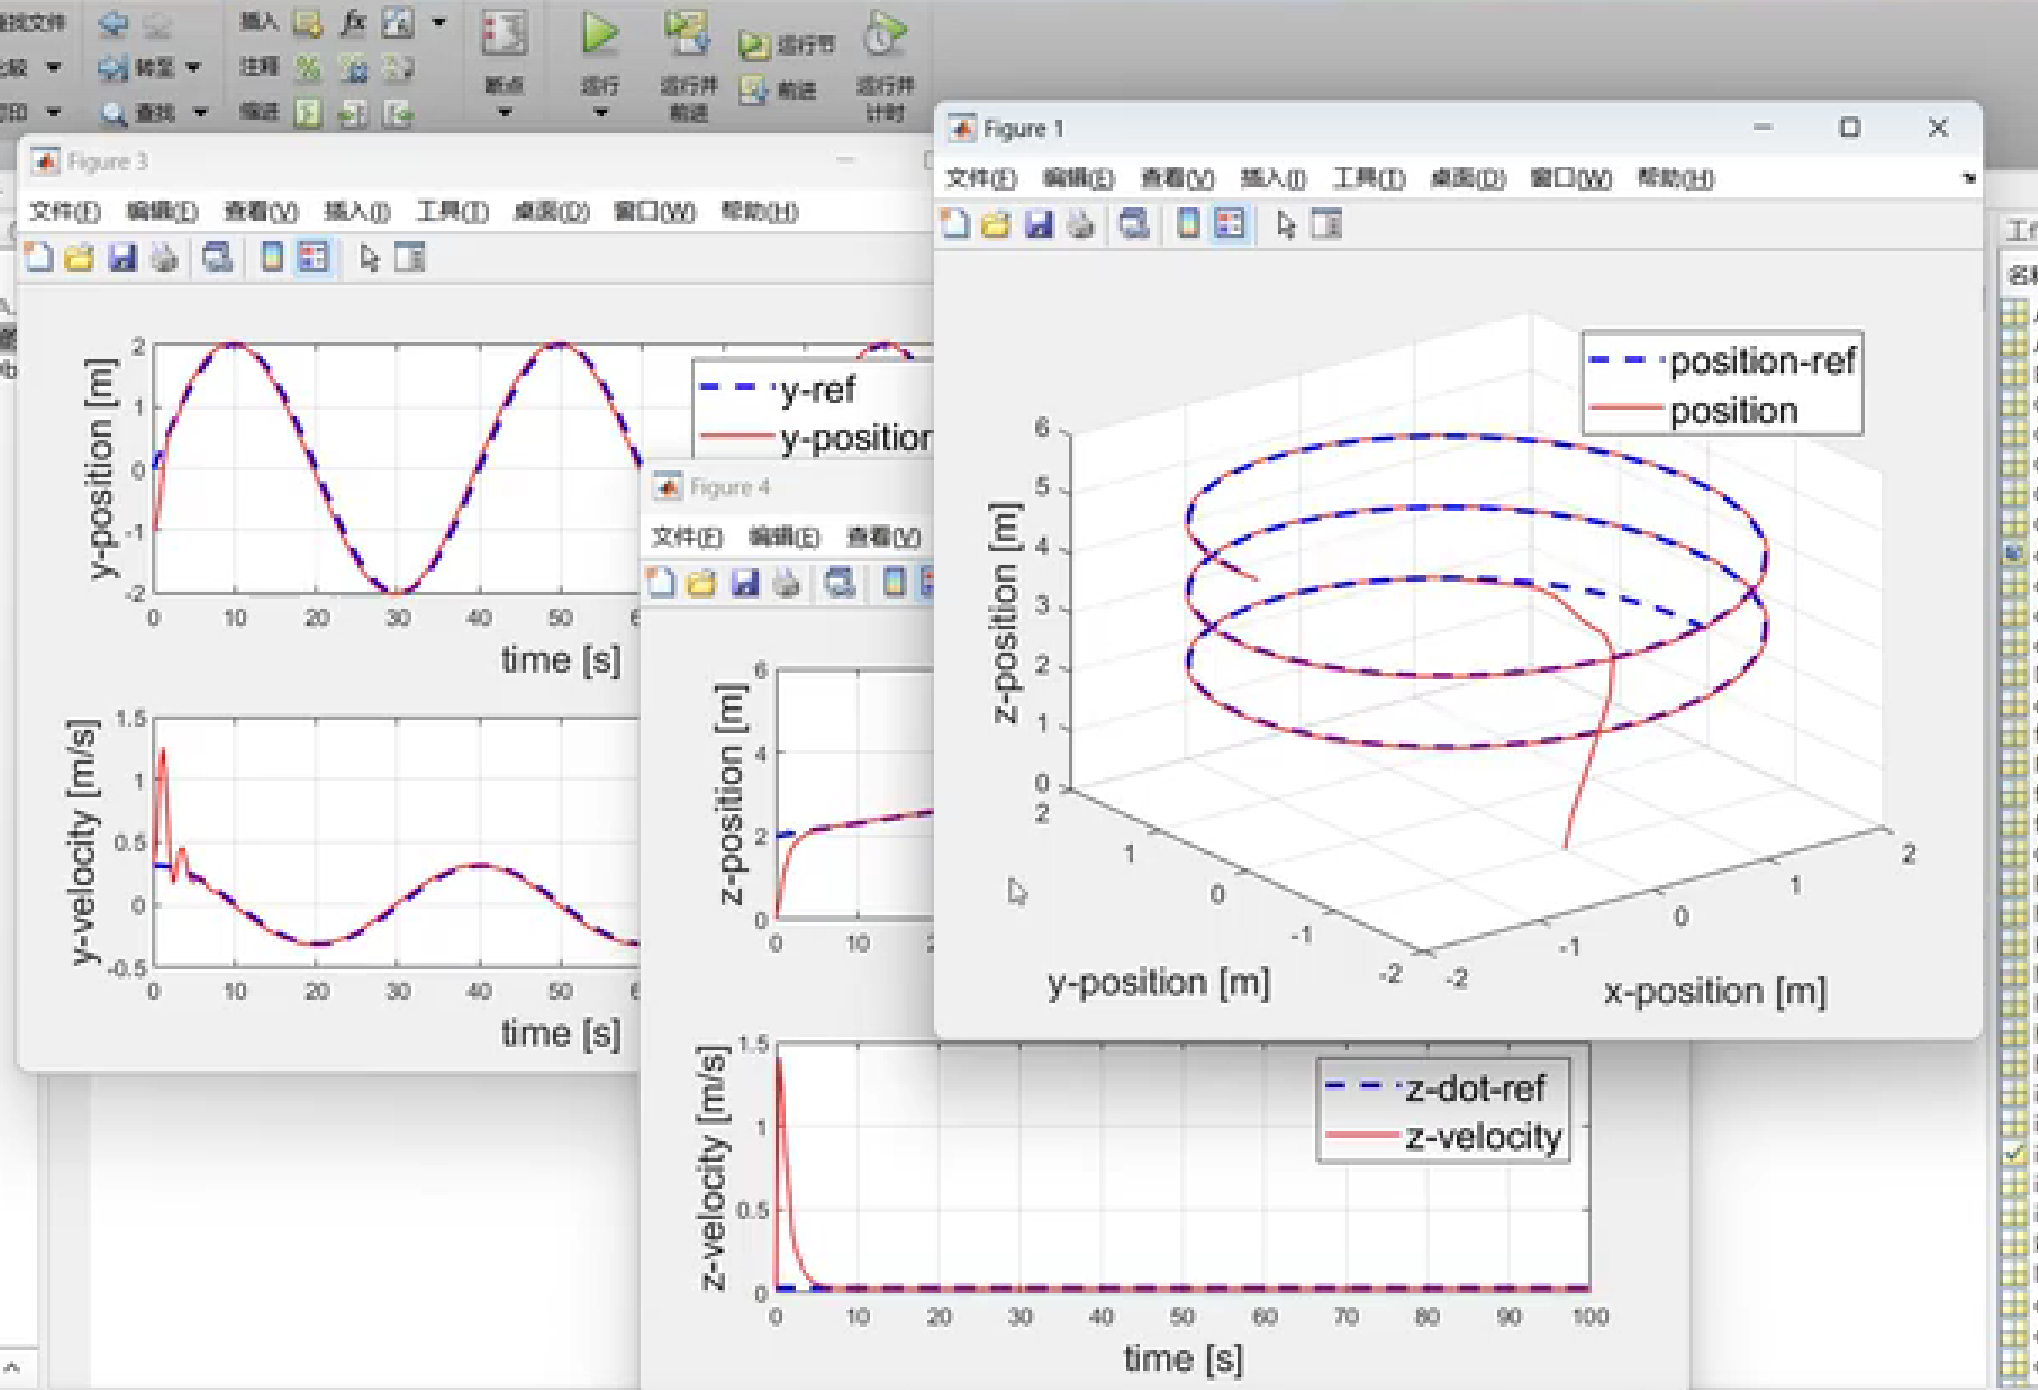Image resolution: width=2038 pixels, height=1390 pixels.
Task: Click position-ref legend entry in Figure 1
Action: 1762,361
